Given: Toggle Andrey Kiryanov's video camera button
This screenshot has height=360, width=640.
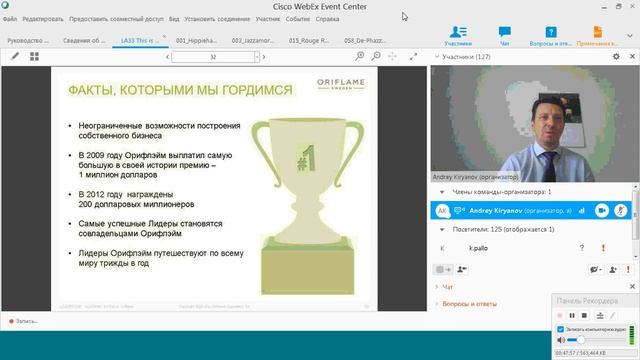Looking at the screenshot, I should tap(602, 211).
